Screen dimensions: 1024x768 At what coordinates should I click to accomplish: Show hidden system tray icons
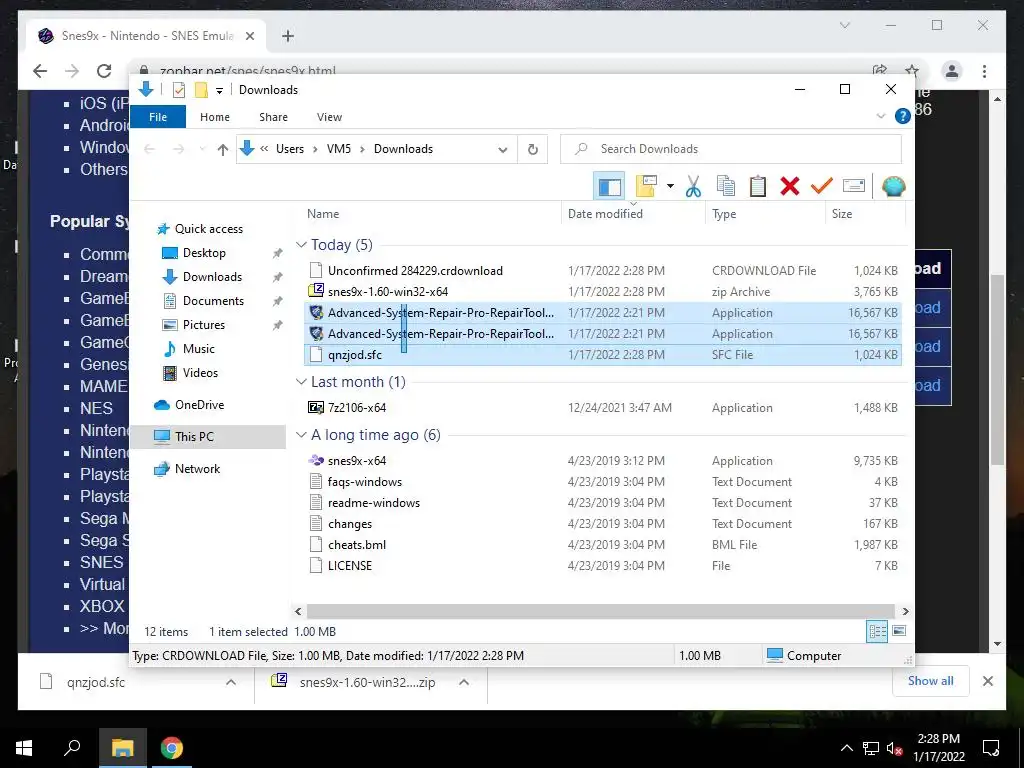[846, 748]
